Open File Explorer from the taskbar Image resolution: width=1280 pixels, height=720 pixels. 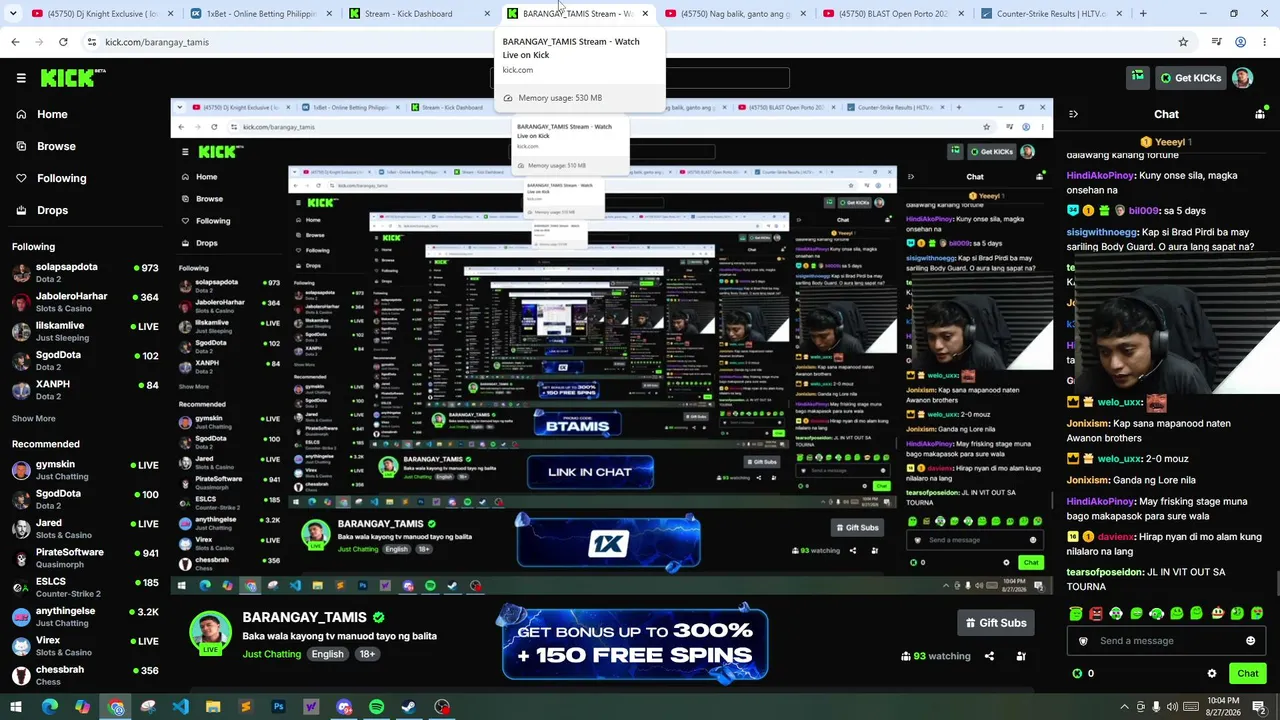click(x=213, y=707)
